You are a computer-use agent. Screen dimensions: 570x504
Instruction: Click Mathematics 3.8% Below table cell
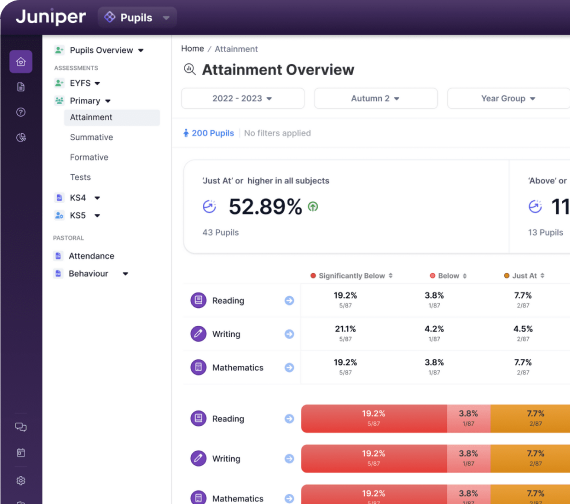[434, 367]
